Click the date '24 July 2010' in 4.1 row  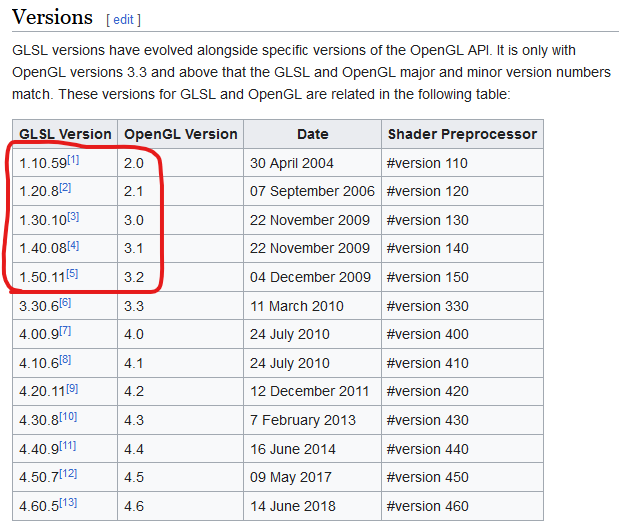click(290, 363)
